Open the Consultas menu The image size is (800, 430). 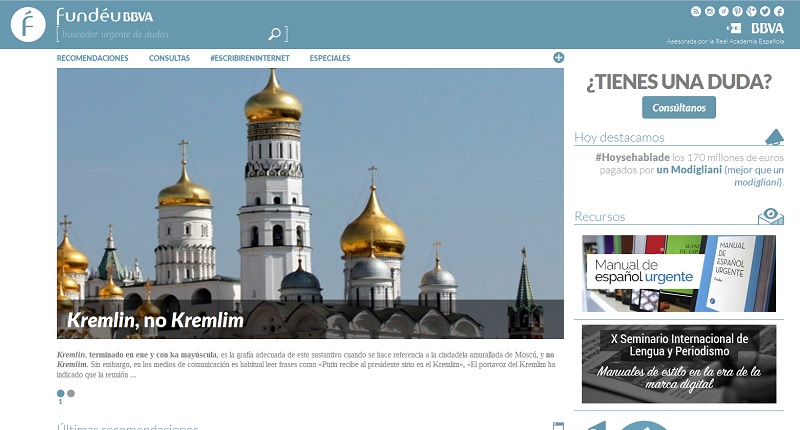pyautogui.click(x=169, y=58)
